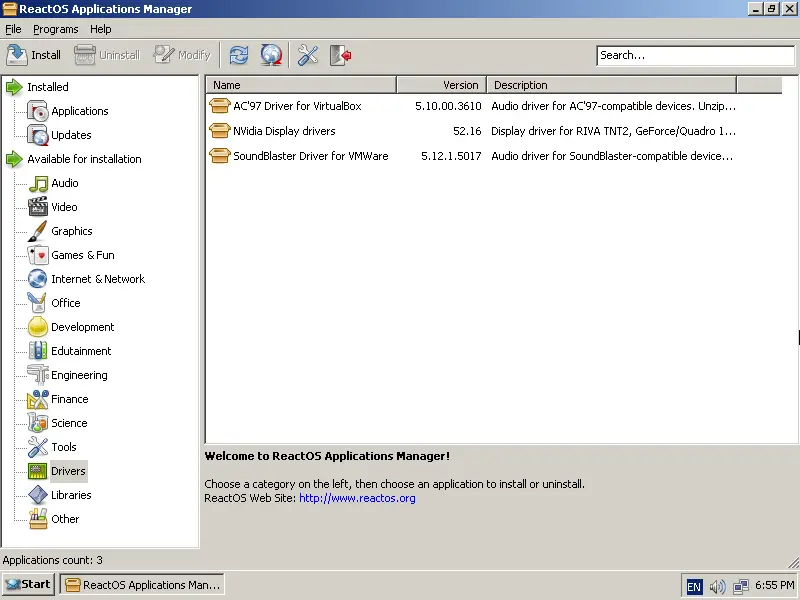Click the AC'97 driver package icon

(219, 106)
